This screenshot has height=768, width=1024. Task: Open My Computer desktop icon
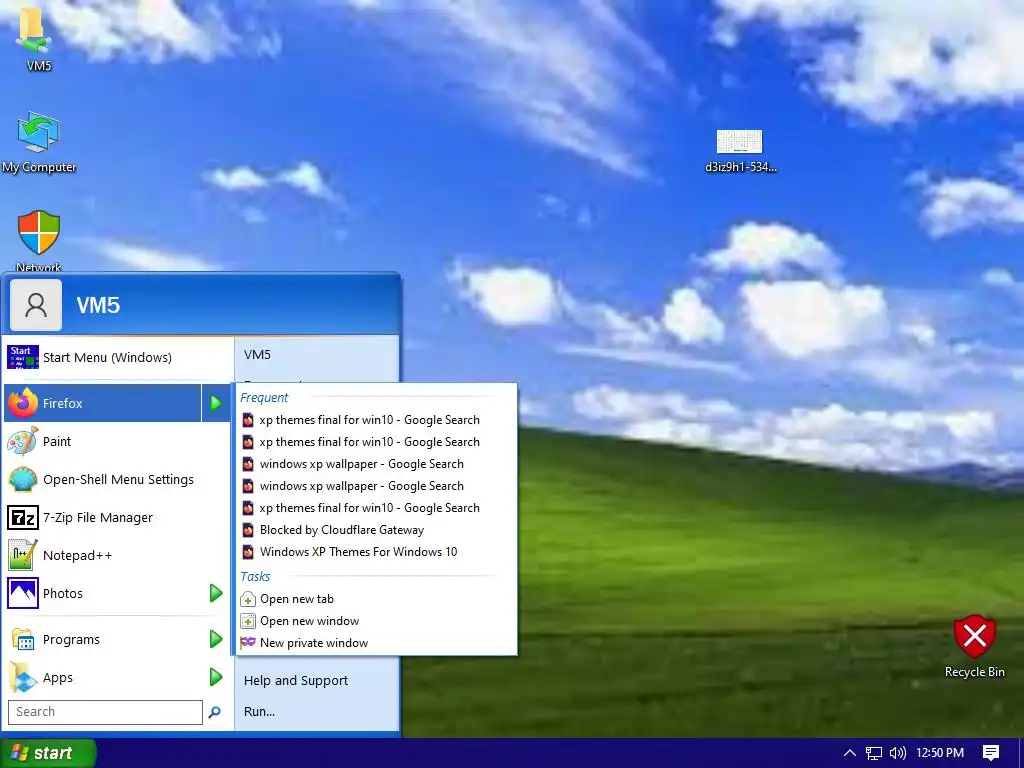click(x=39, y=142)
